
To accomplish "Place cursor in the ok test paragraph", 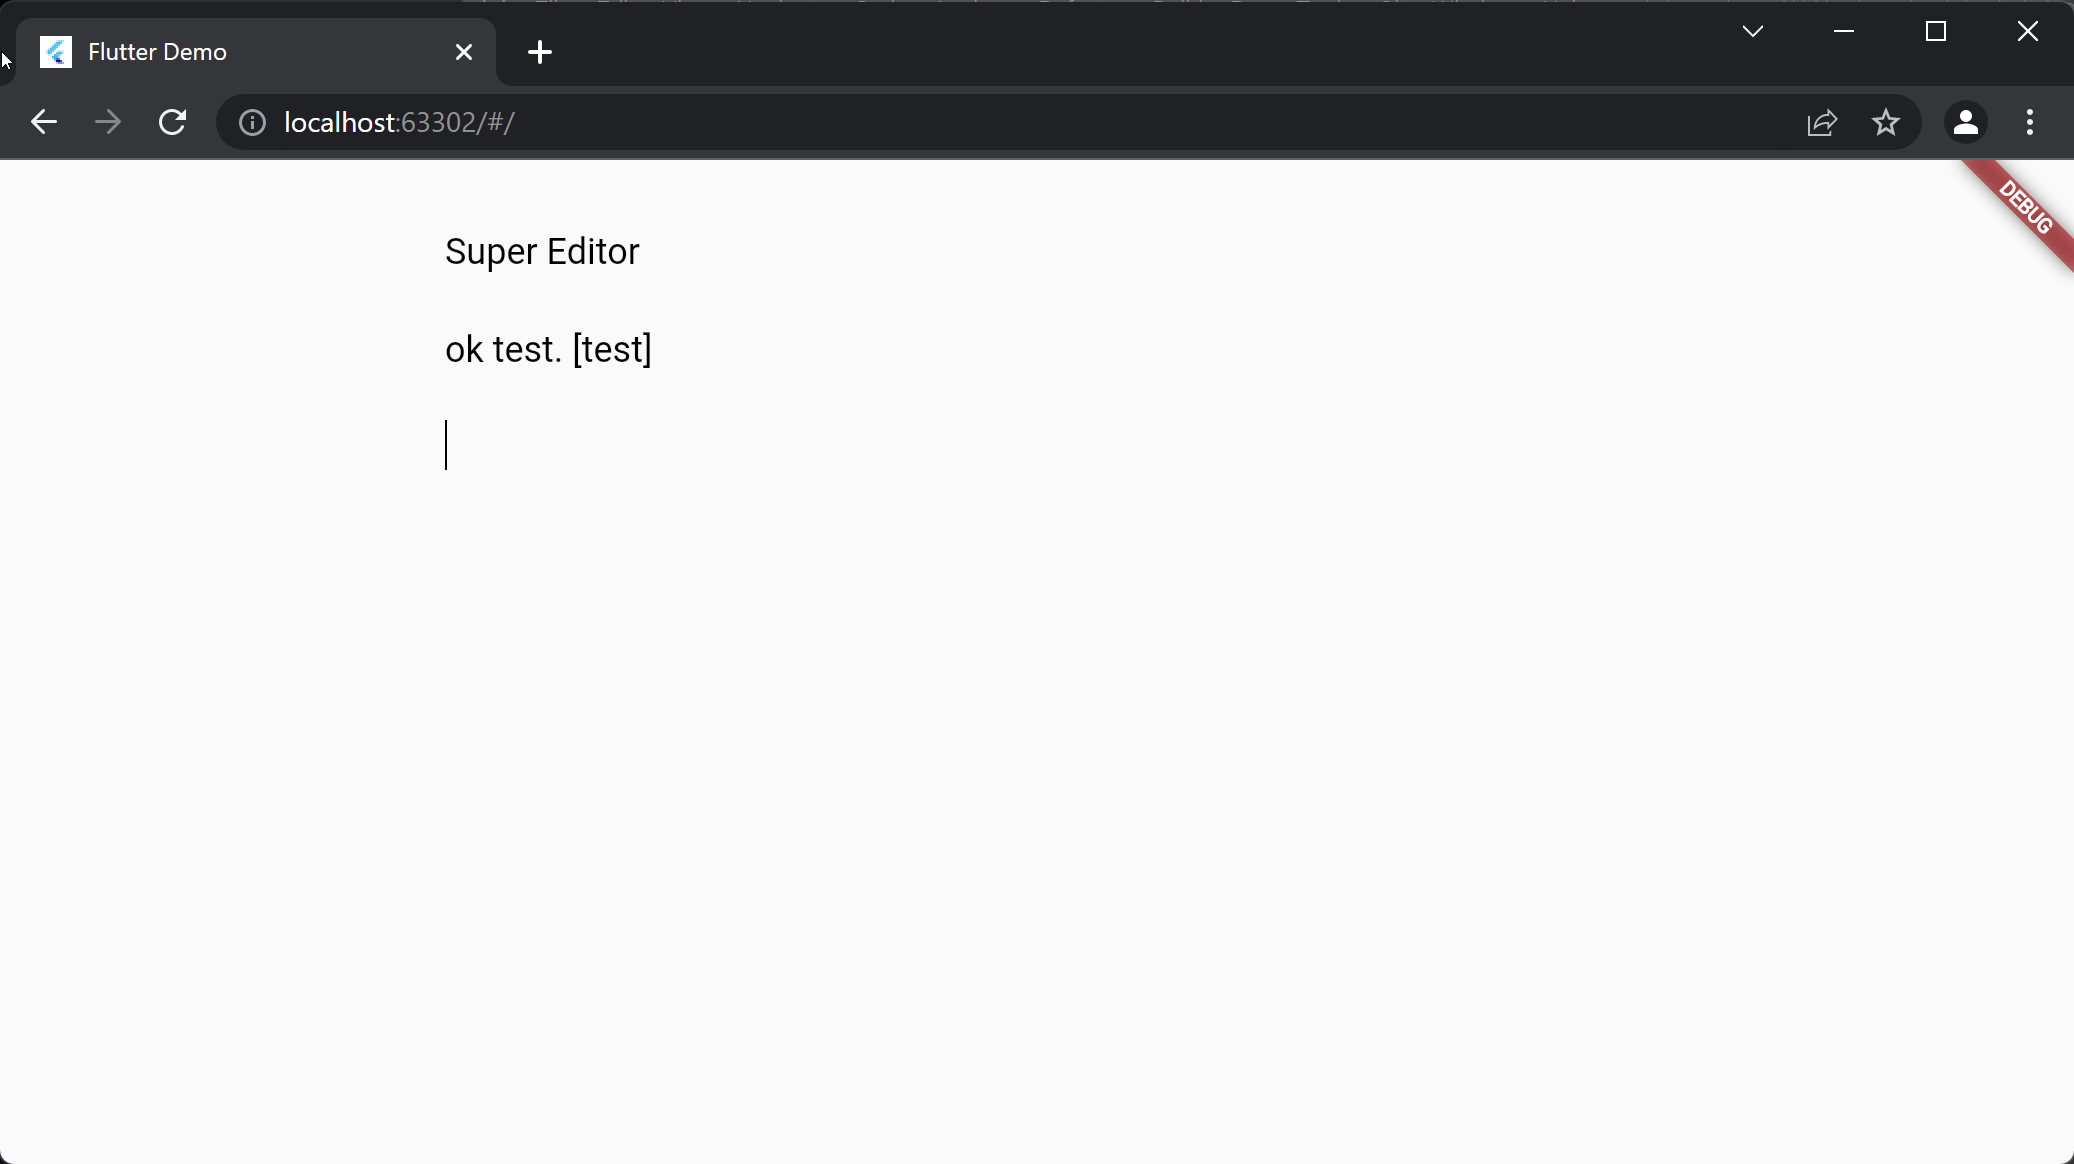I will click(x=548, y=349).
